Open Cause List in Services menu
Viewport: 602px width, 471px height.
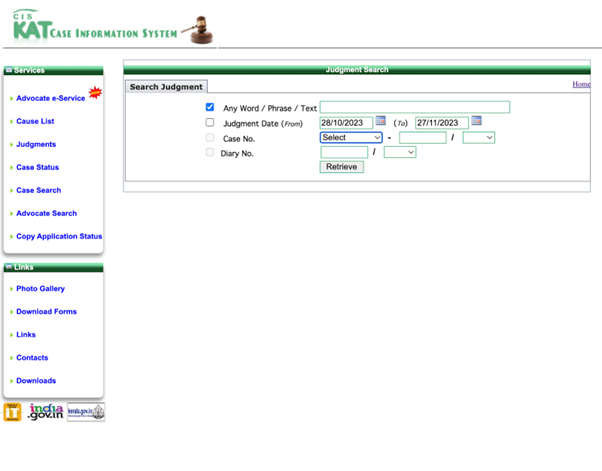click(x=35, y=122)
